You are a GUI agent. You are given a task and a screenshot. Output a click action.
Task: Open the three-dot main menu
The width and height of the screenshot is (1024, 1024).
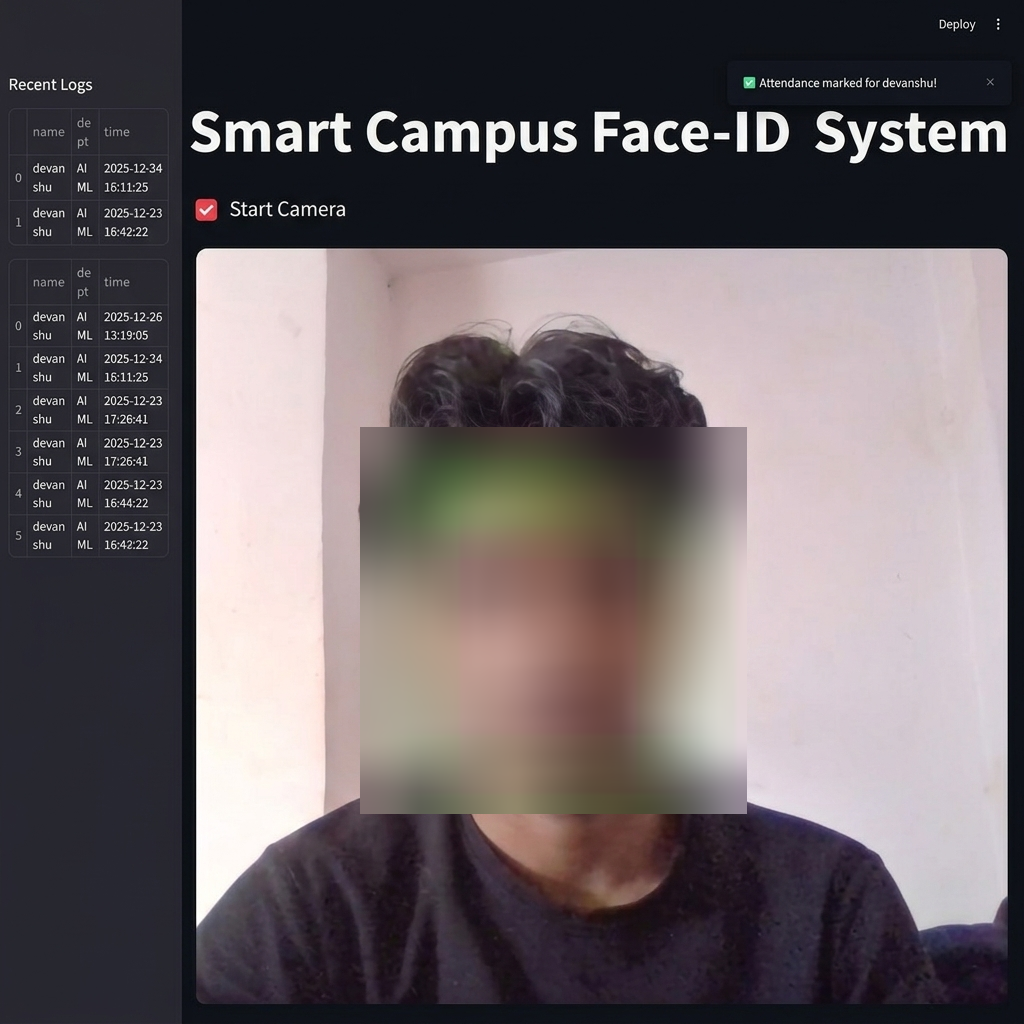coord(997,24)
